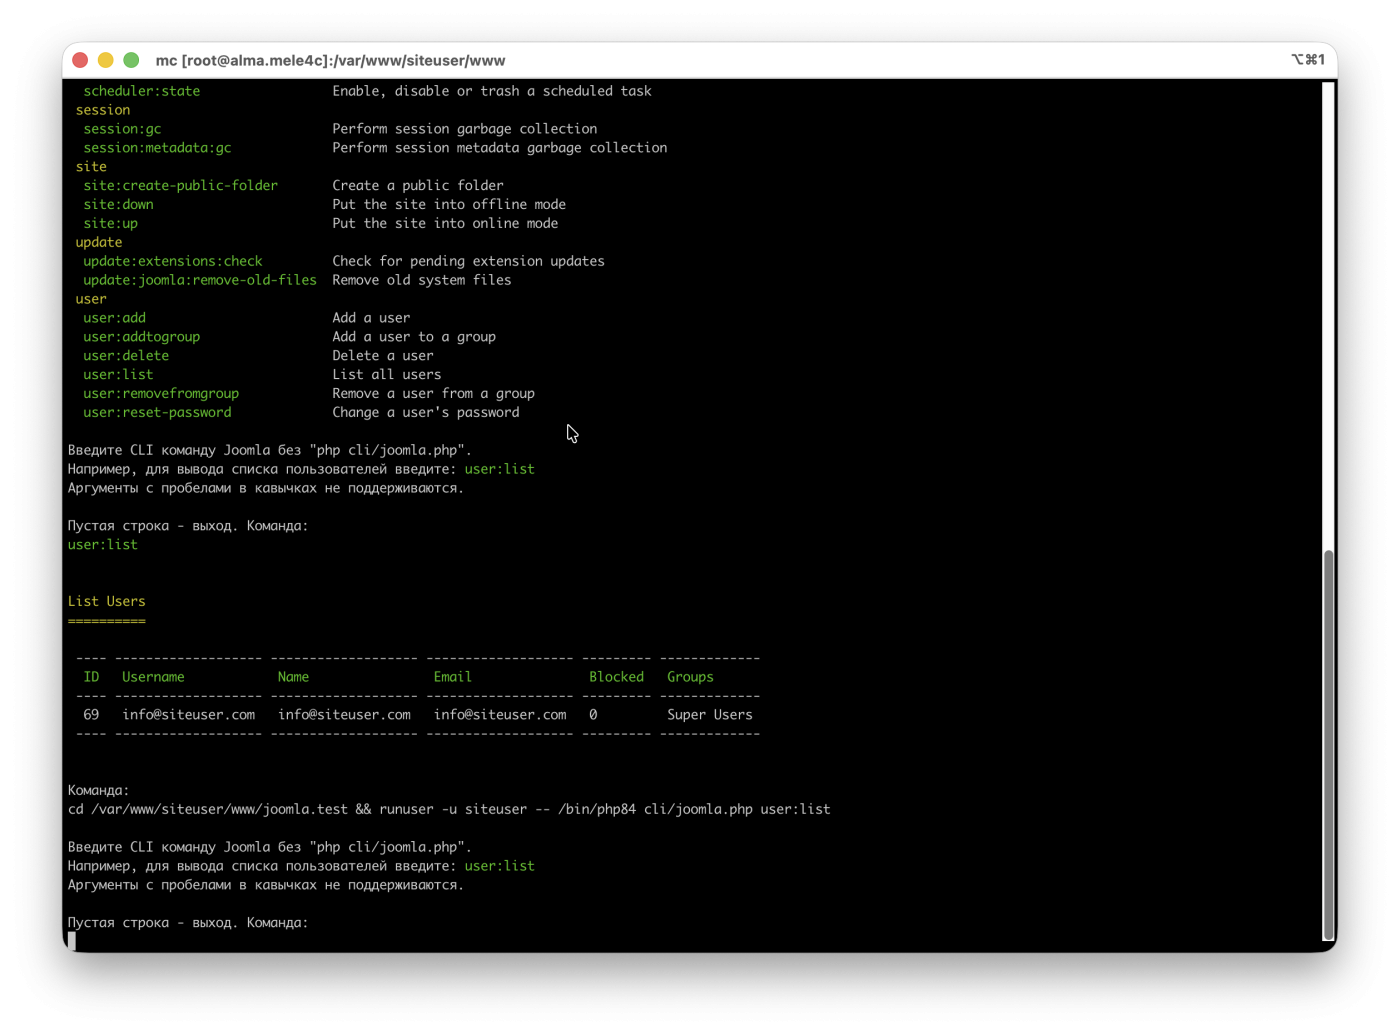Maximize the terminal with the green button
The image size is (1400, 1035).
(131, 60)
